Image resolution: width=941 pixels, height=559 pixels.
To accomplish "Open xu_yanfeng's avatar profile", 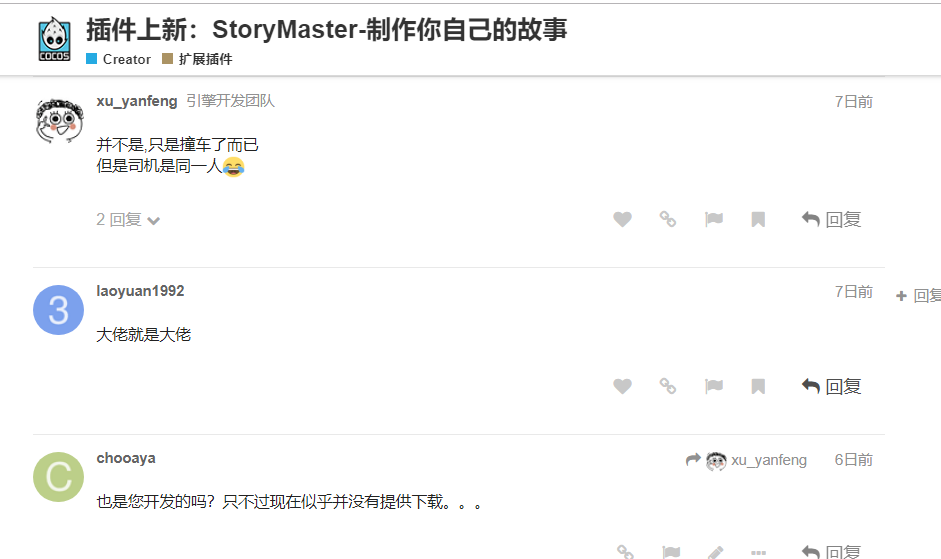I will pos(58,121).
